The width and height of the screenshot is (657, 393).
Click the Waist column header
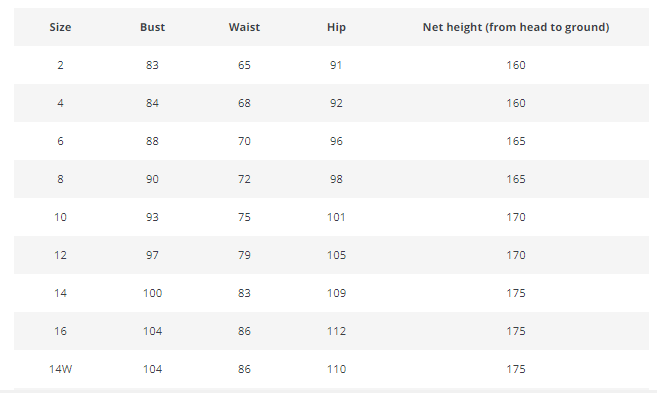(244, 27)
